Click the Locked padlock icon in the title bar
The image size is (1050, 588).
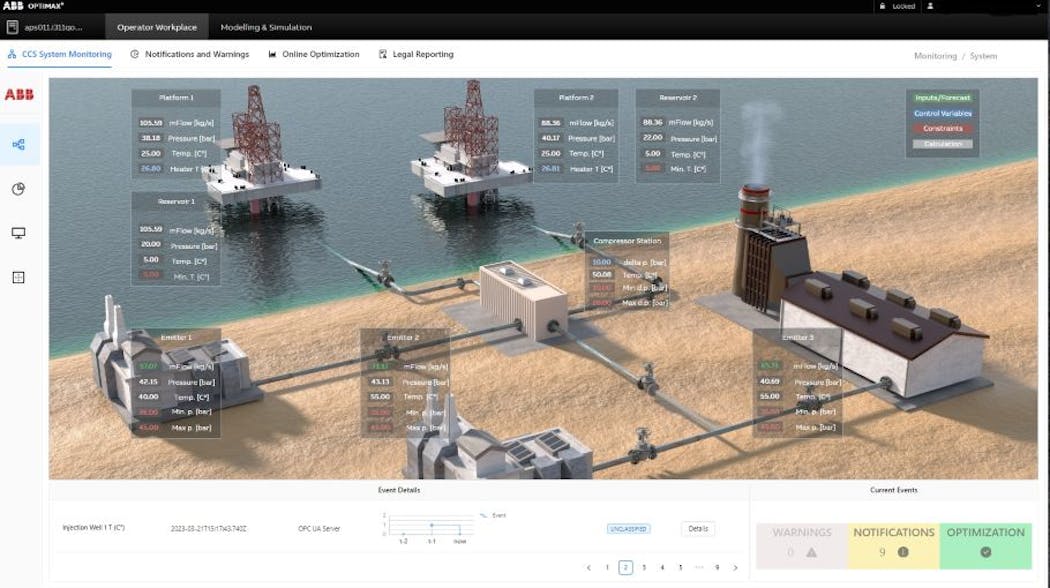tap(883, 6)
